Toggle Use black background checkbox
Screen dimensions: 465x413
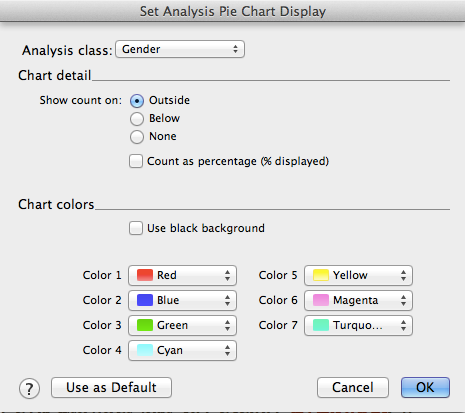(x=136, y=228)
